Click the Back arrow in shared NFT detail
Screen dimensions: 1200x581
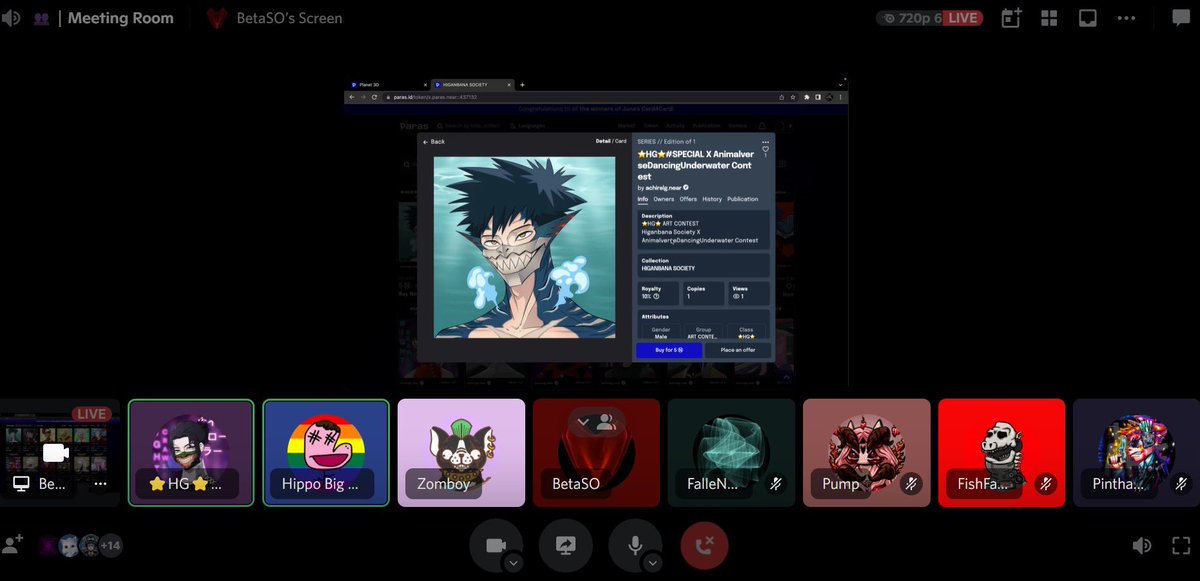tap(434, 142)
